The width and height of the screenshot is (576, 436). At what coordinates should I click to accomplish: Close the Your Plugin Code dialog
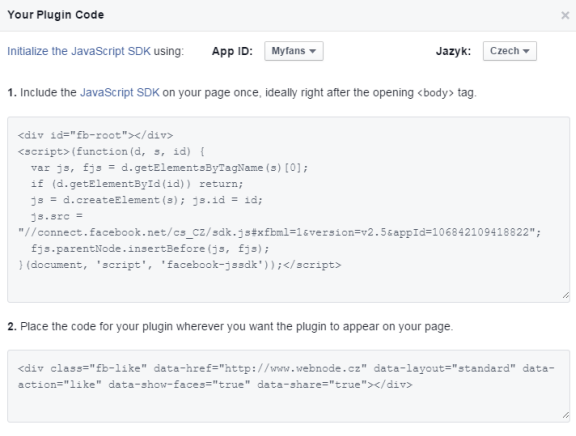point(565,15)
